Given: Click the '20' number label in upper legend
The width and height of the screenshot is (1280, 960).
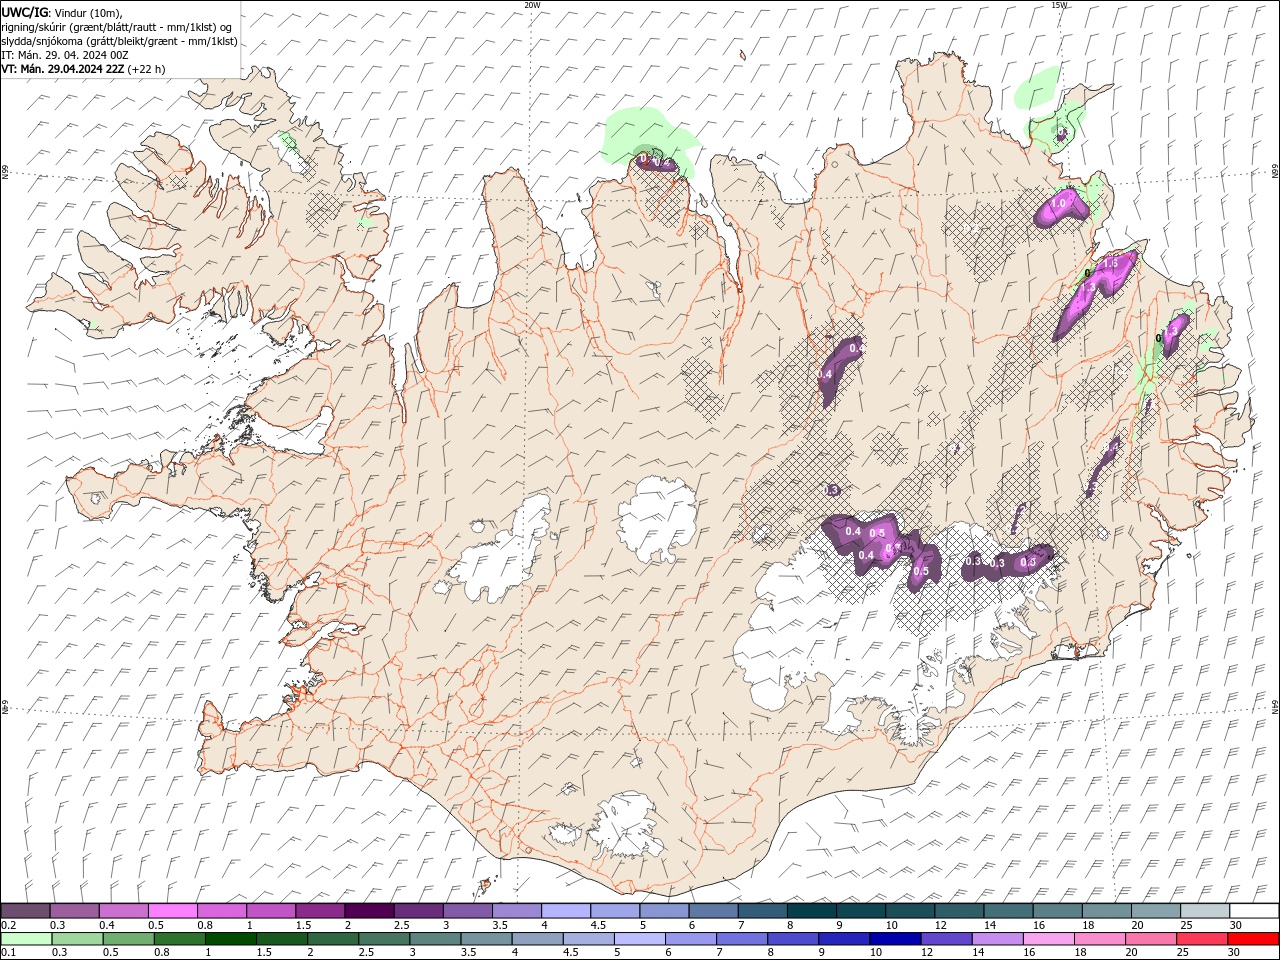Looking at the screenshot, I should click(1137, 925).
